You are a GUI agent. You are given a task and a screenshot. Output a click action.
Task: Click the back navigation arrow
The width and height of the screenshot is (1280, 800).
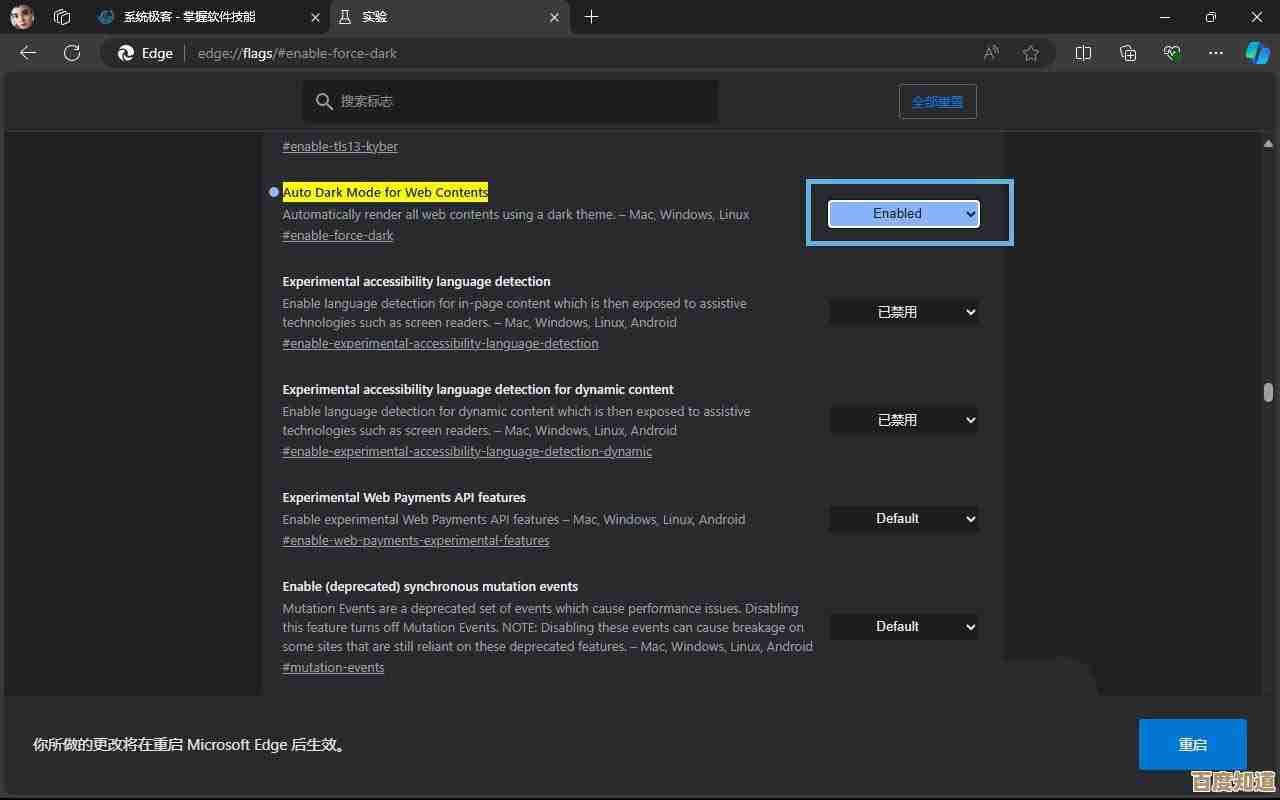click(x=27, y=53)
